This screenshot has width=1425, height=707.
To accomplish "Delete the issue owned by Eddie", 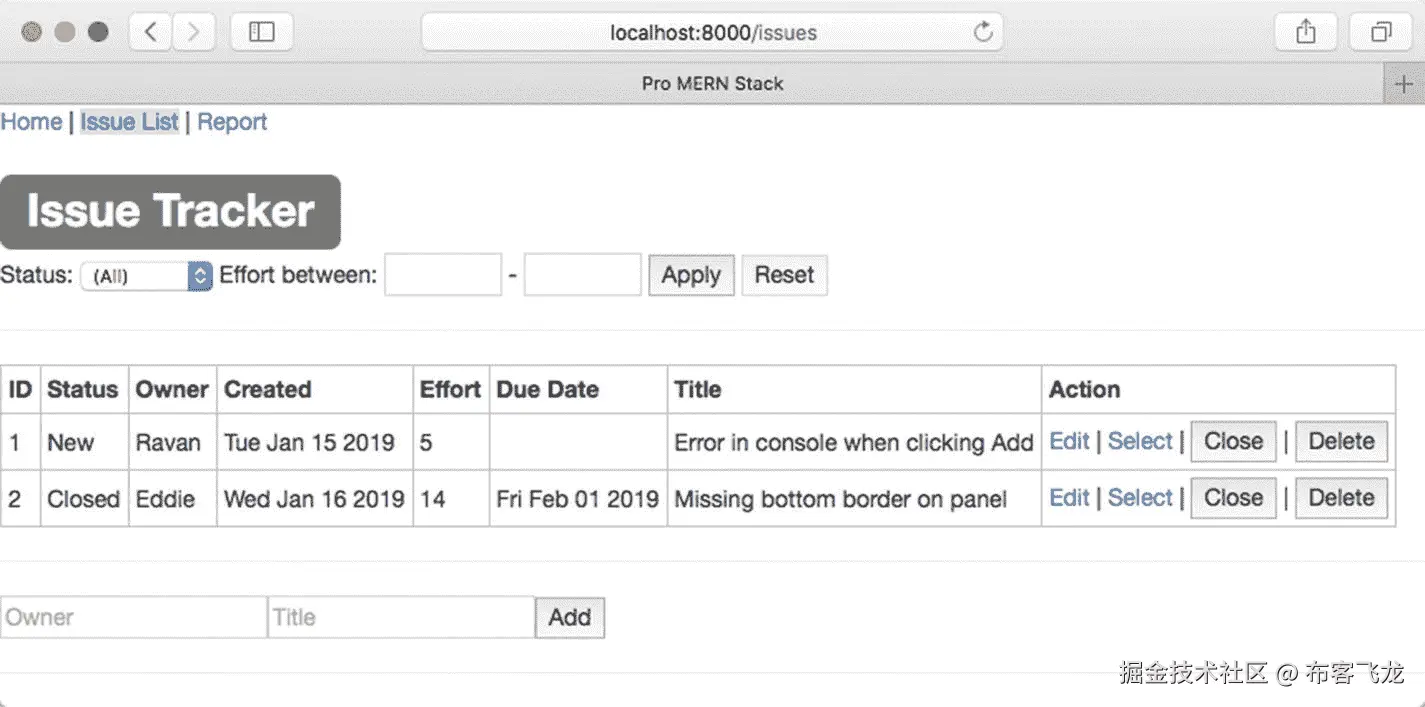I will pos(1341,498).
